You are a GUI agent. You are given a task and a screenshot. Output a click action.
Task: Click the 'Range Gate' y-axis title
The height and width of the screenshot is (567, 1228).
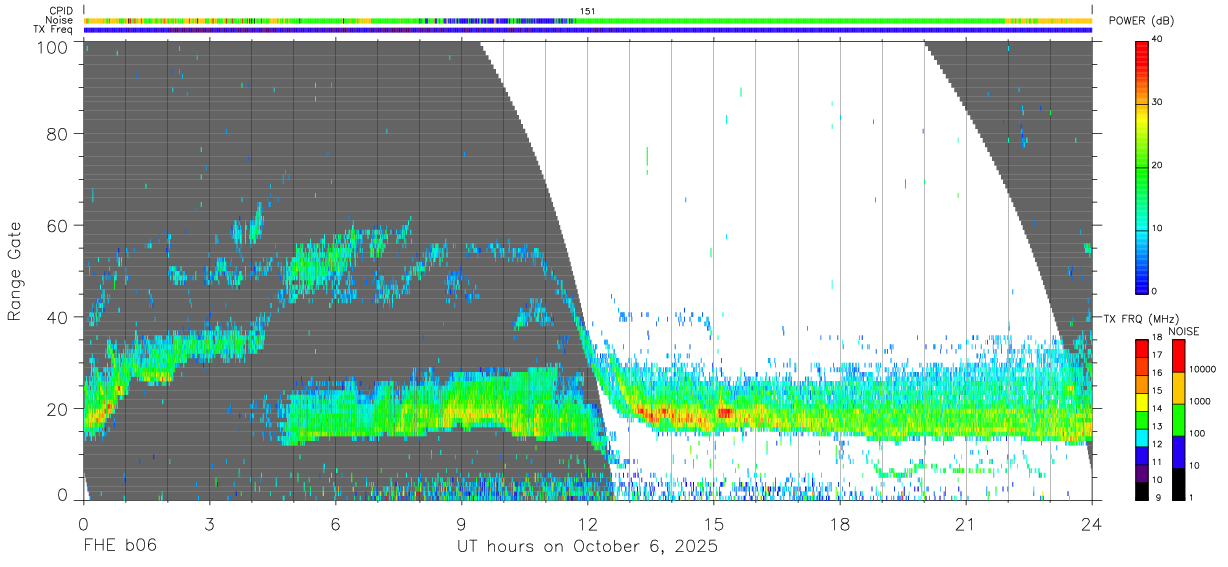15,272
